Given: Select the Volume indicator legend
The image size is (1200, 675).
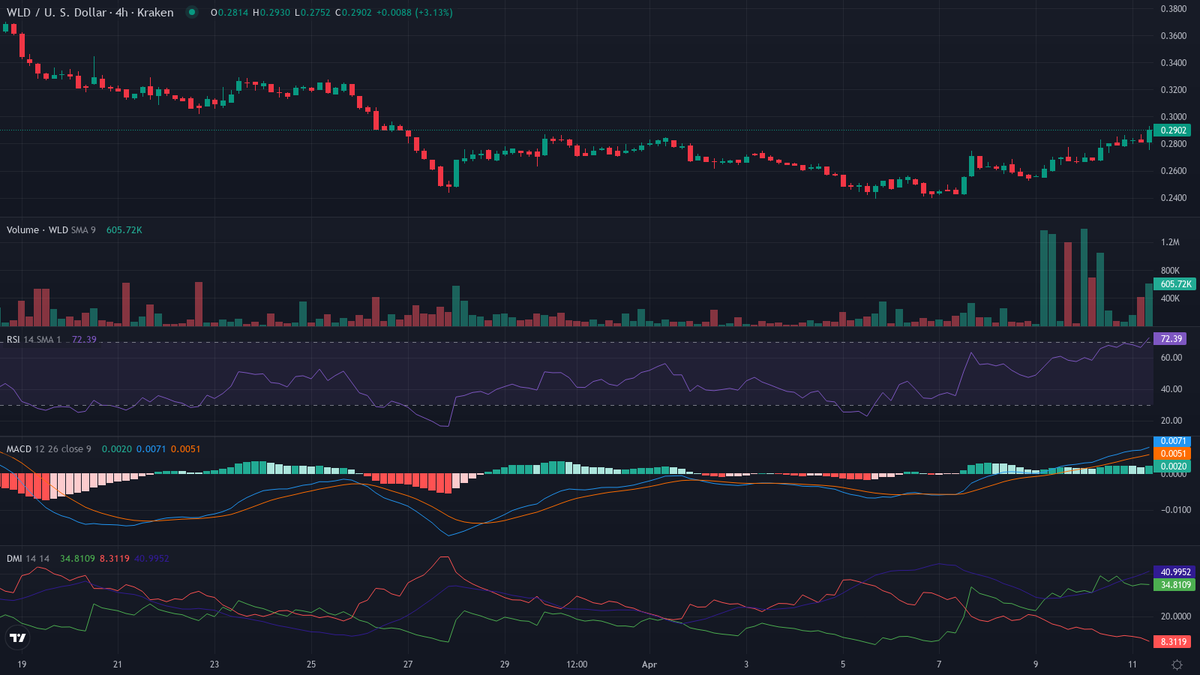Looking at the screenshot, I should coord(36,230).
